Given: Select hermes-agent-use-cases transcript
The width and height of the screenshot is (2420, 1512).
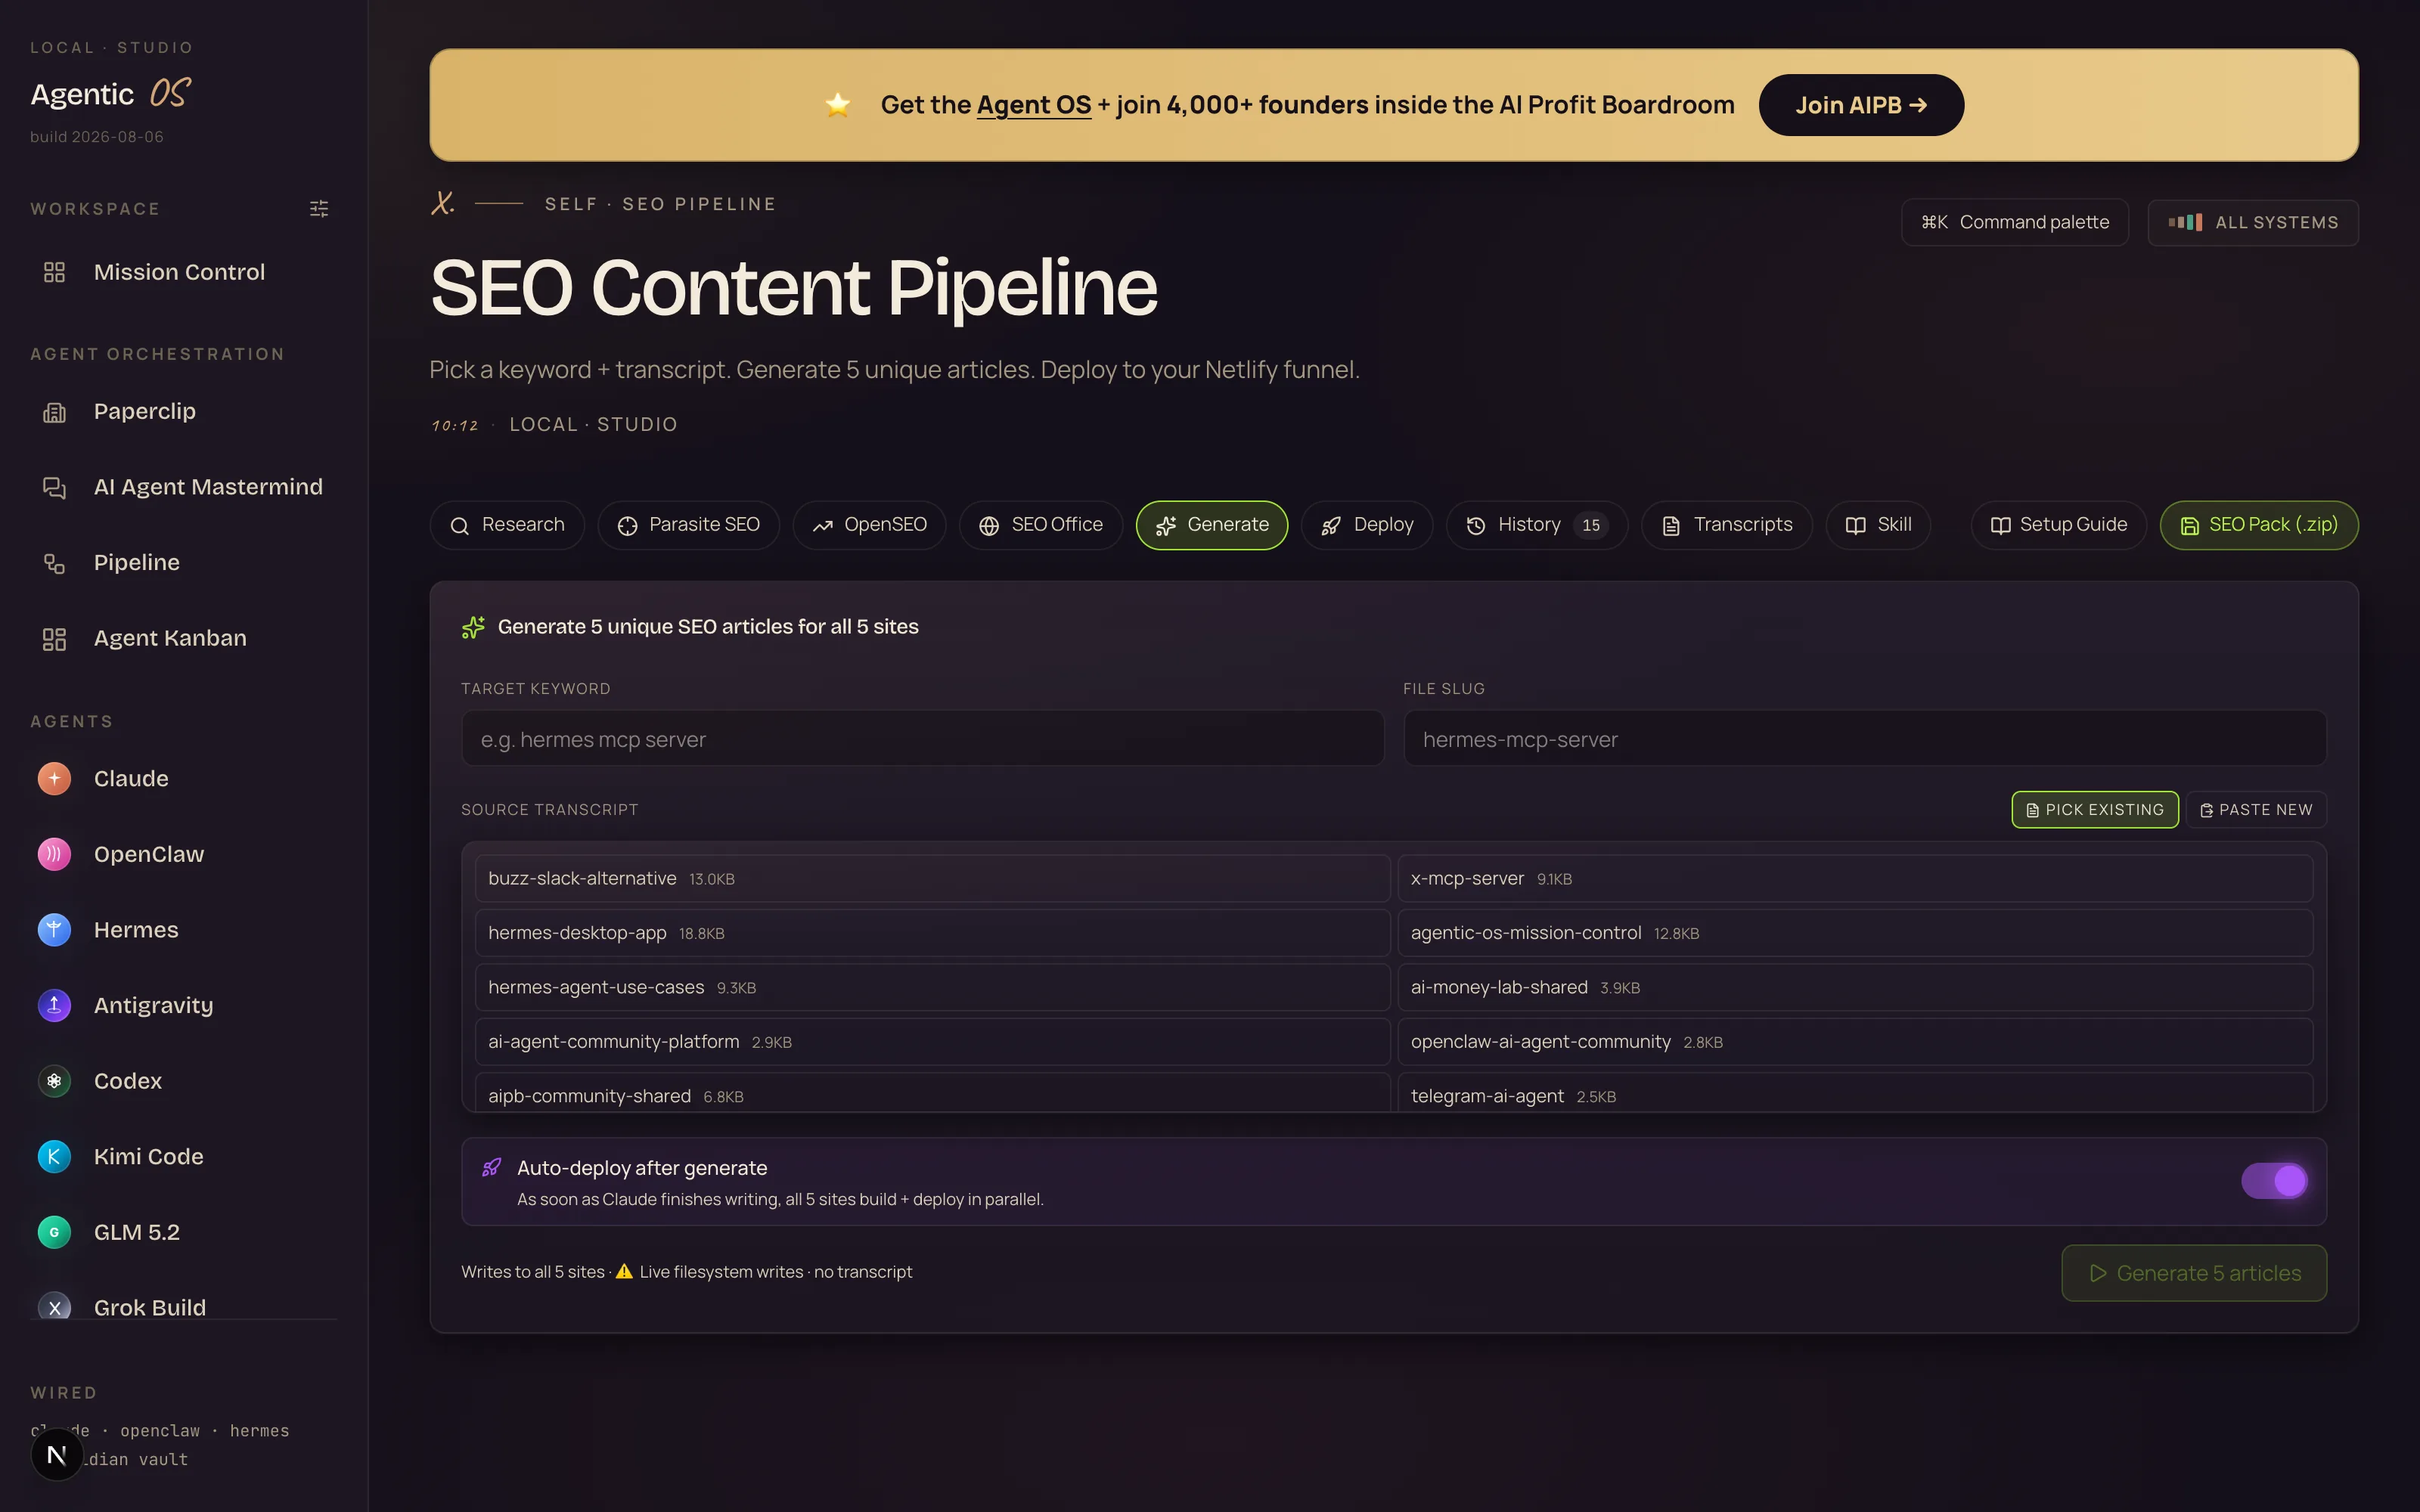Looking at the screenshot, I should (x=932, y=987).
